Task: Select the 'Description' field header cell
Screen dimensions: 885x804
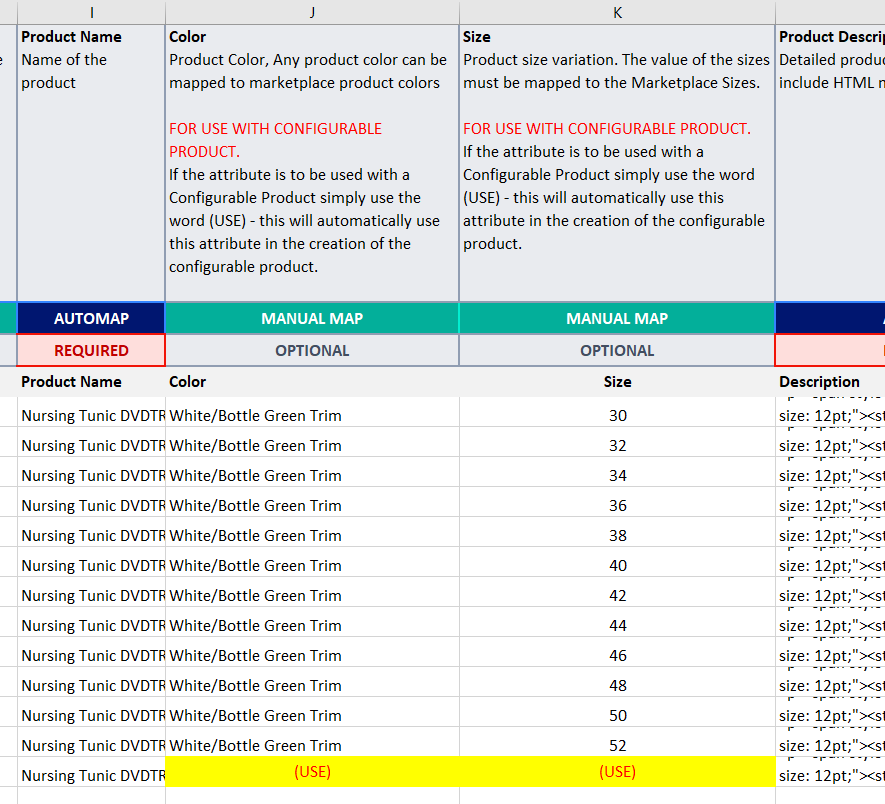Action: pos(830,382)
